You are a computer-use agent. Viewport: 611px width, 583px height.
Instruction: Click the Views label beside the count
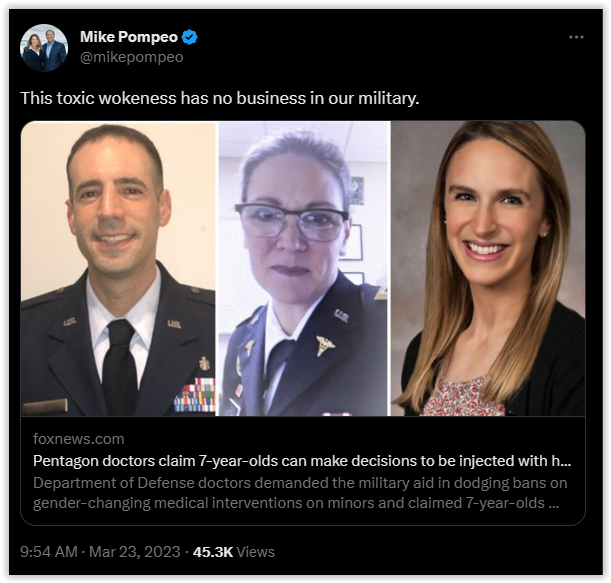click(x=256, y=552)
